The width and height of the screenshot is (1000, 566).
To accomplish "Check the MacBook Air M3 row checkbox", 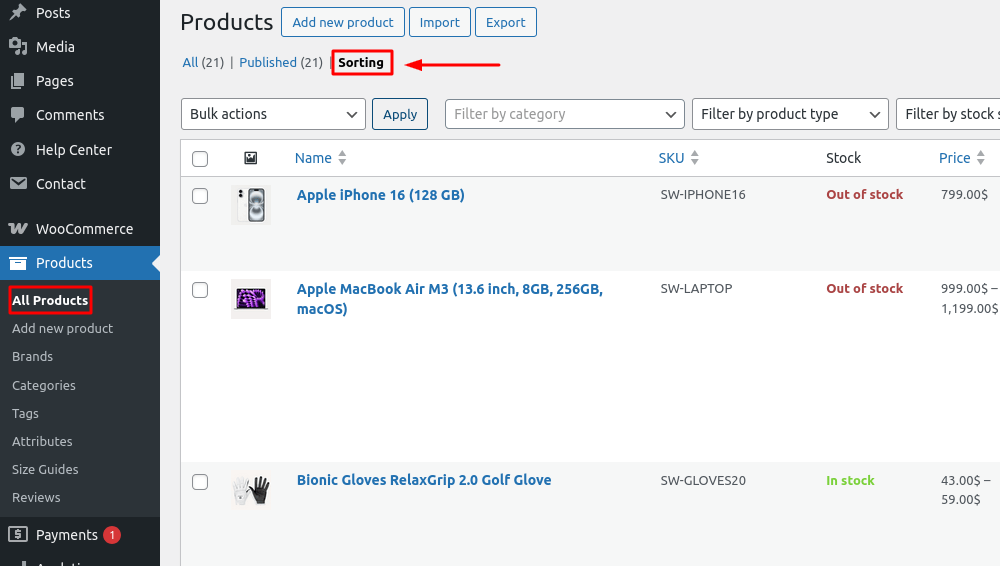I will (x=200, y=290).
